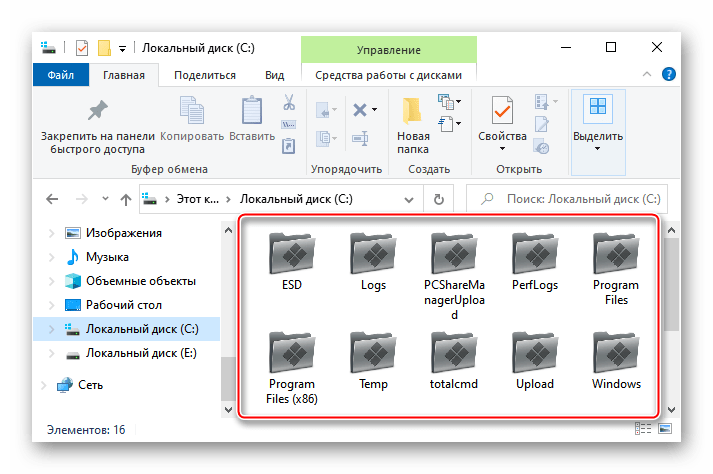Open Свойства properties icon
This screenshot has width=713, height=474.
click(x=502, y=110)
